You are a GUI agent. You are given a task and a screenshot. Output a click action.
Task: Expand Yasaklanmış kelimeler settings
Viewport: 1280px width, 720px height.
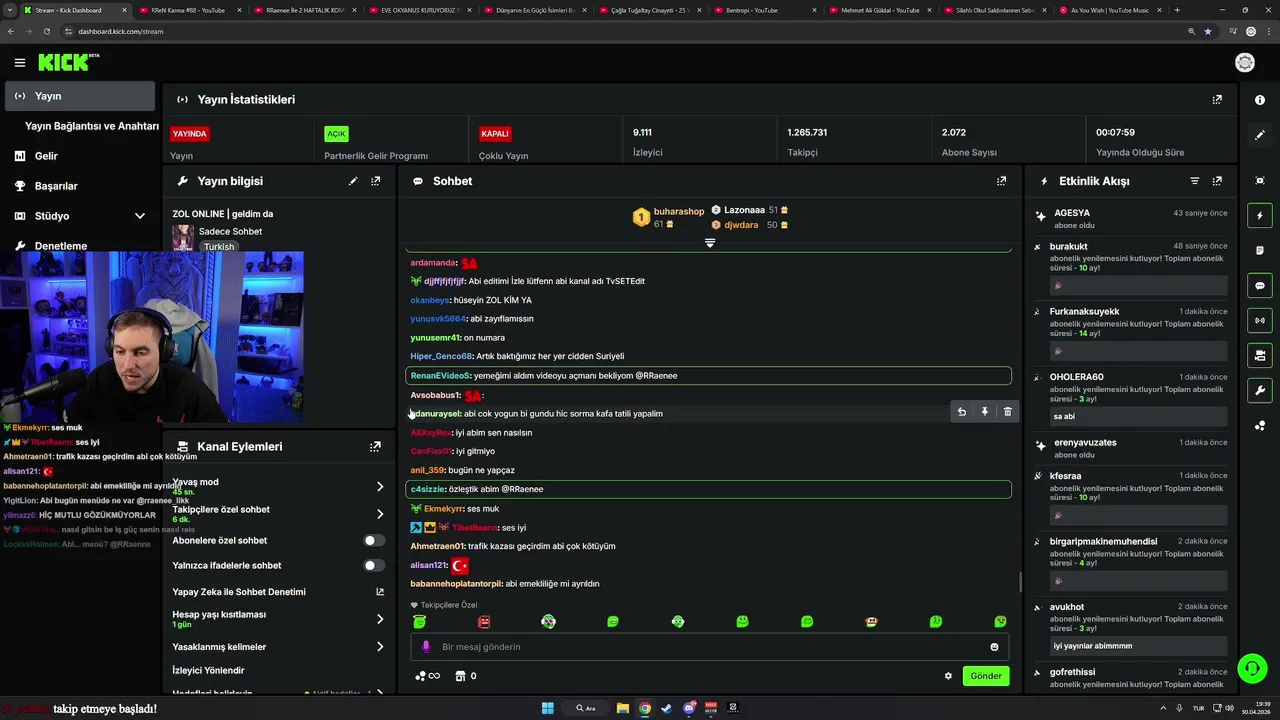click(x=380, y=647)
